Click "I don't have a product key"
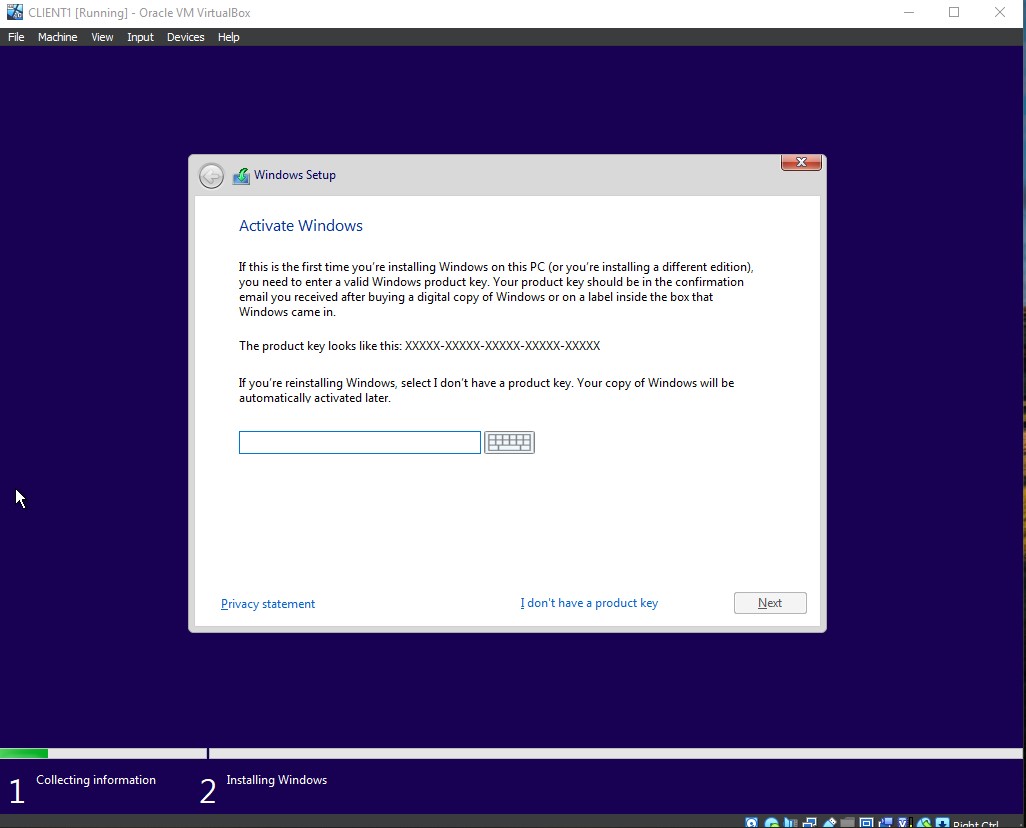This screenshot has height=828, width=1026. coord(589,603)
